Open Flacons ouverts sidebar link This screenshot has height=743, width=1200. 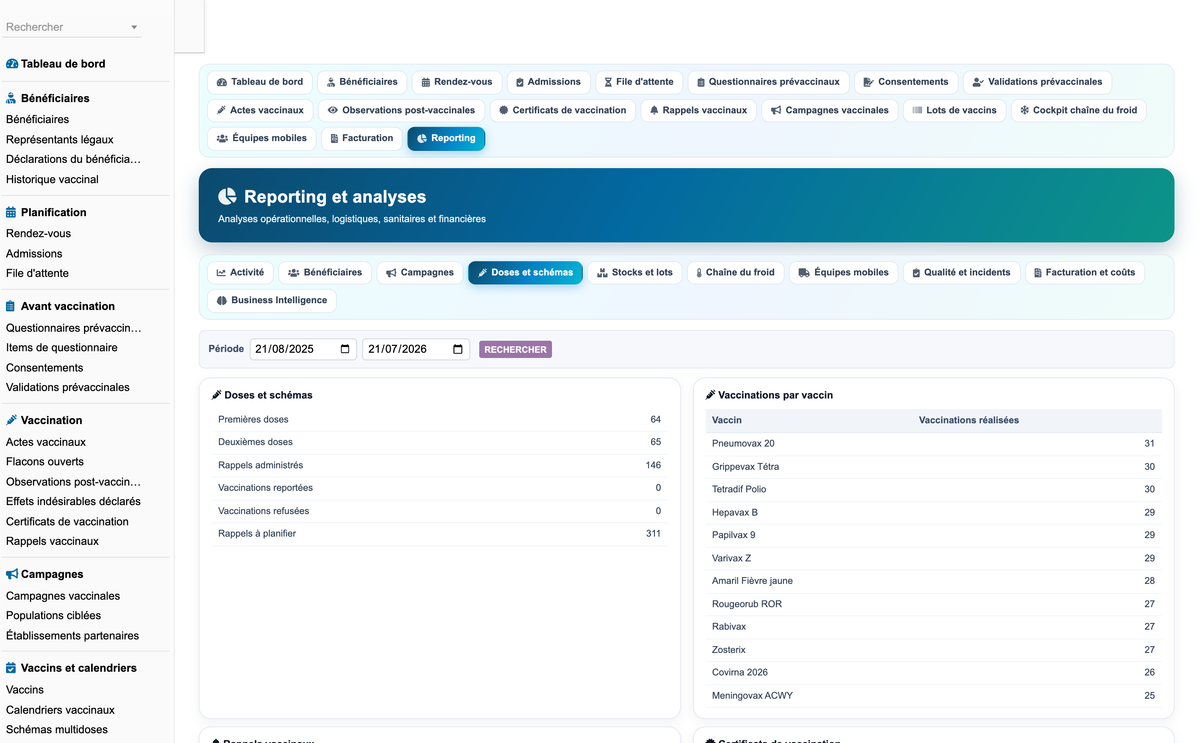pyautogui.click(x=45, y=461)
